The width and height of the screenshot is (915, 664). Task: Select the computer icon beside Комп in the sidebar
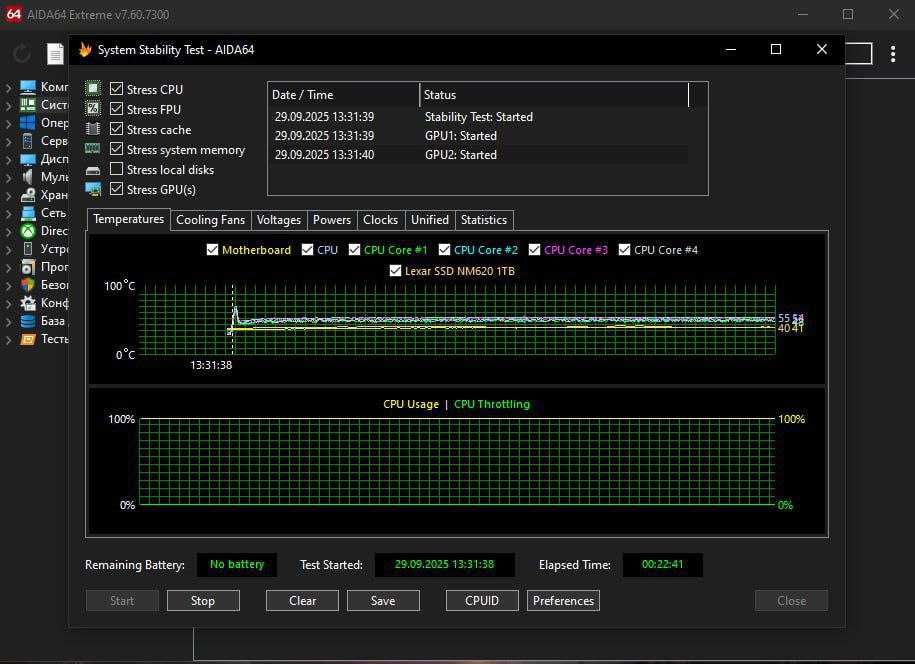27,87
